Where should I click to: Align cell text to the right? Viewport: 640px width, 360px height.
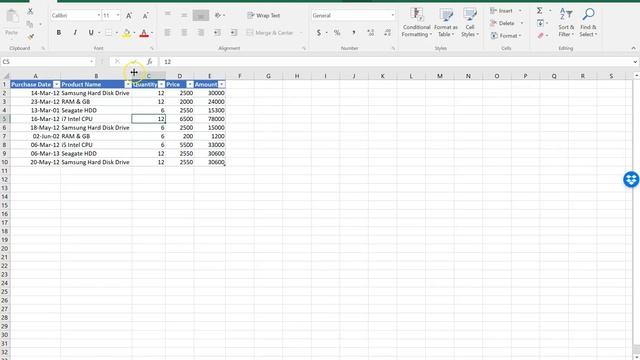tap(201, 33)
